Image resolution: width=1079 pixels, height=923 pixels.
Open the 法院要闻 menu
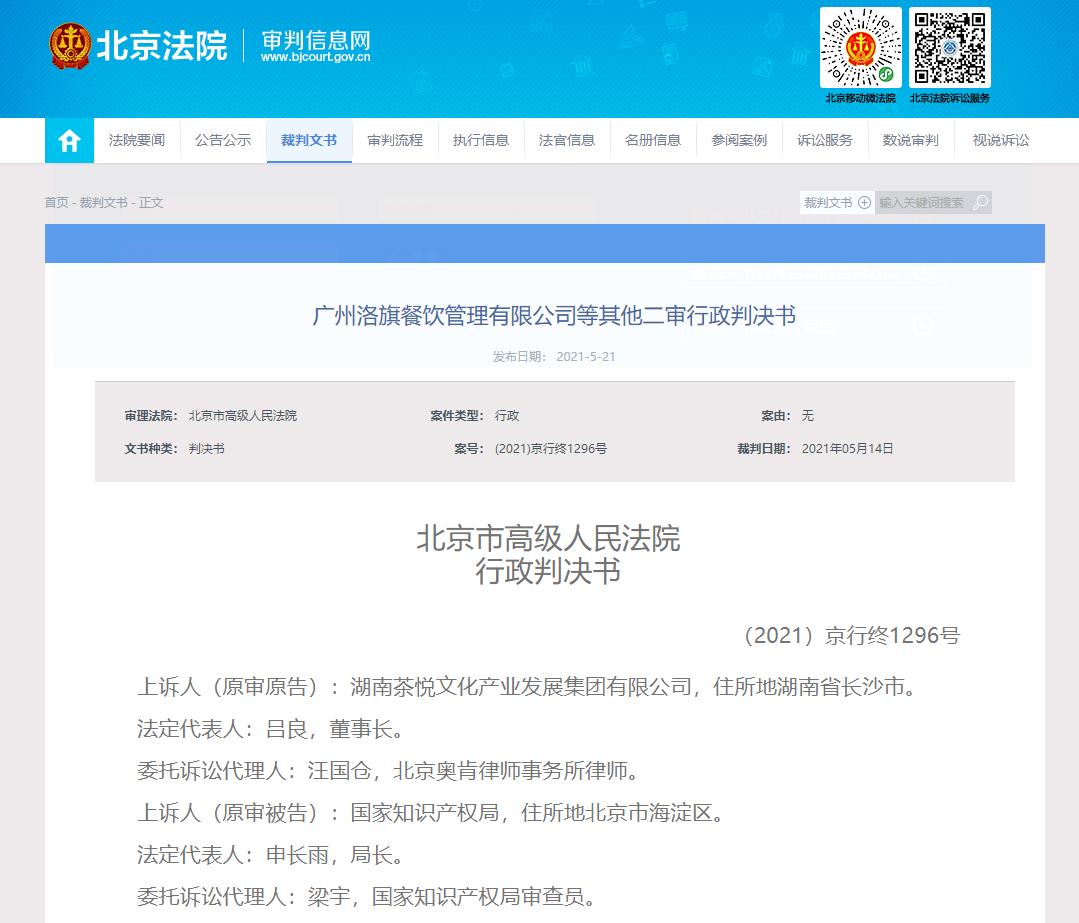click(x=137, y=140)
